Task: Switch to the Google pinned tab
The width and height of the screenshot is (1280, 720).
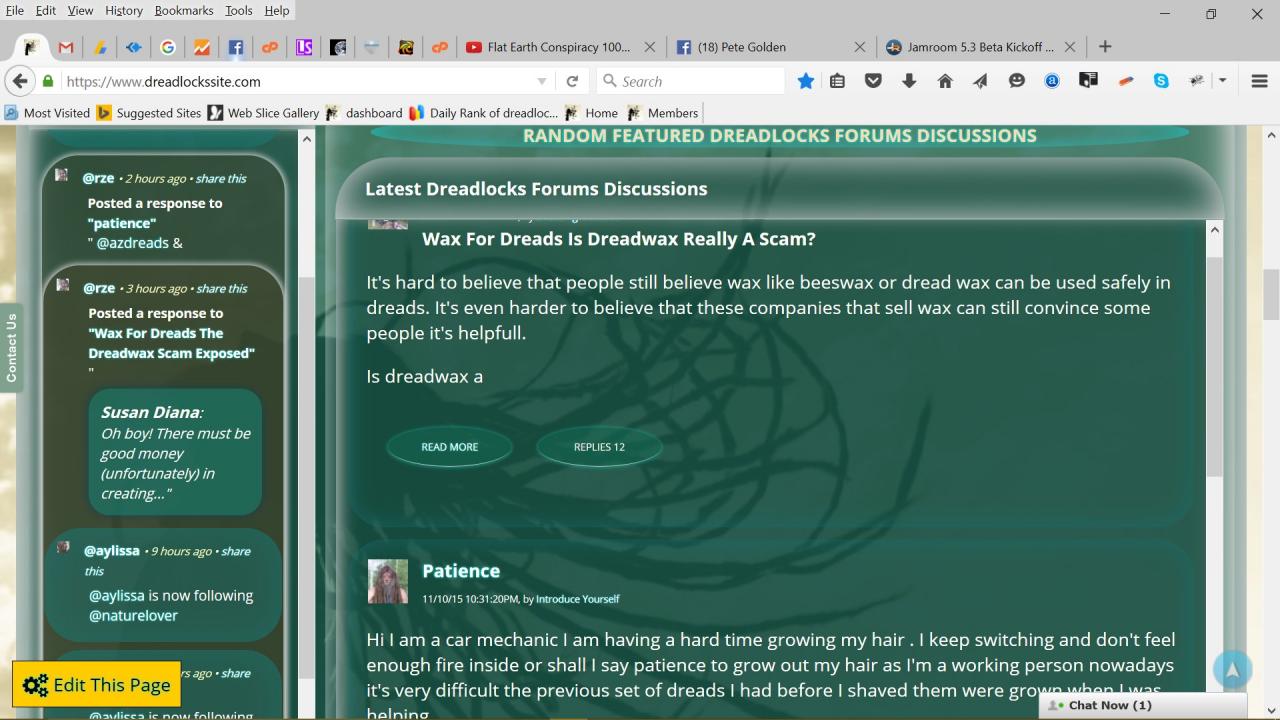Action: point(168,47)
